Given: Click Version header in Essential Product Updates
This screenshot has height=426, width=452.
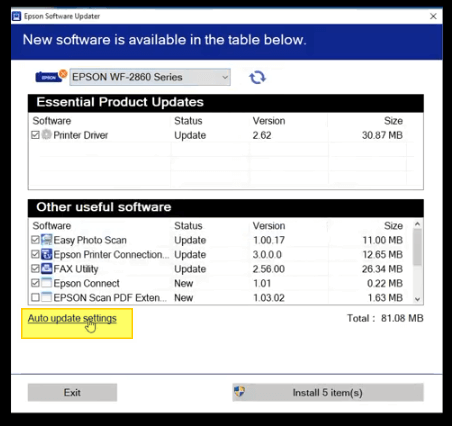Looking at the screenshot, I should pos(269,121).
